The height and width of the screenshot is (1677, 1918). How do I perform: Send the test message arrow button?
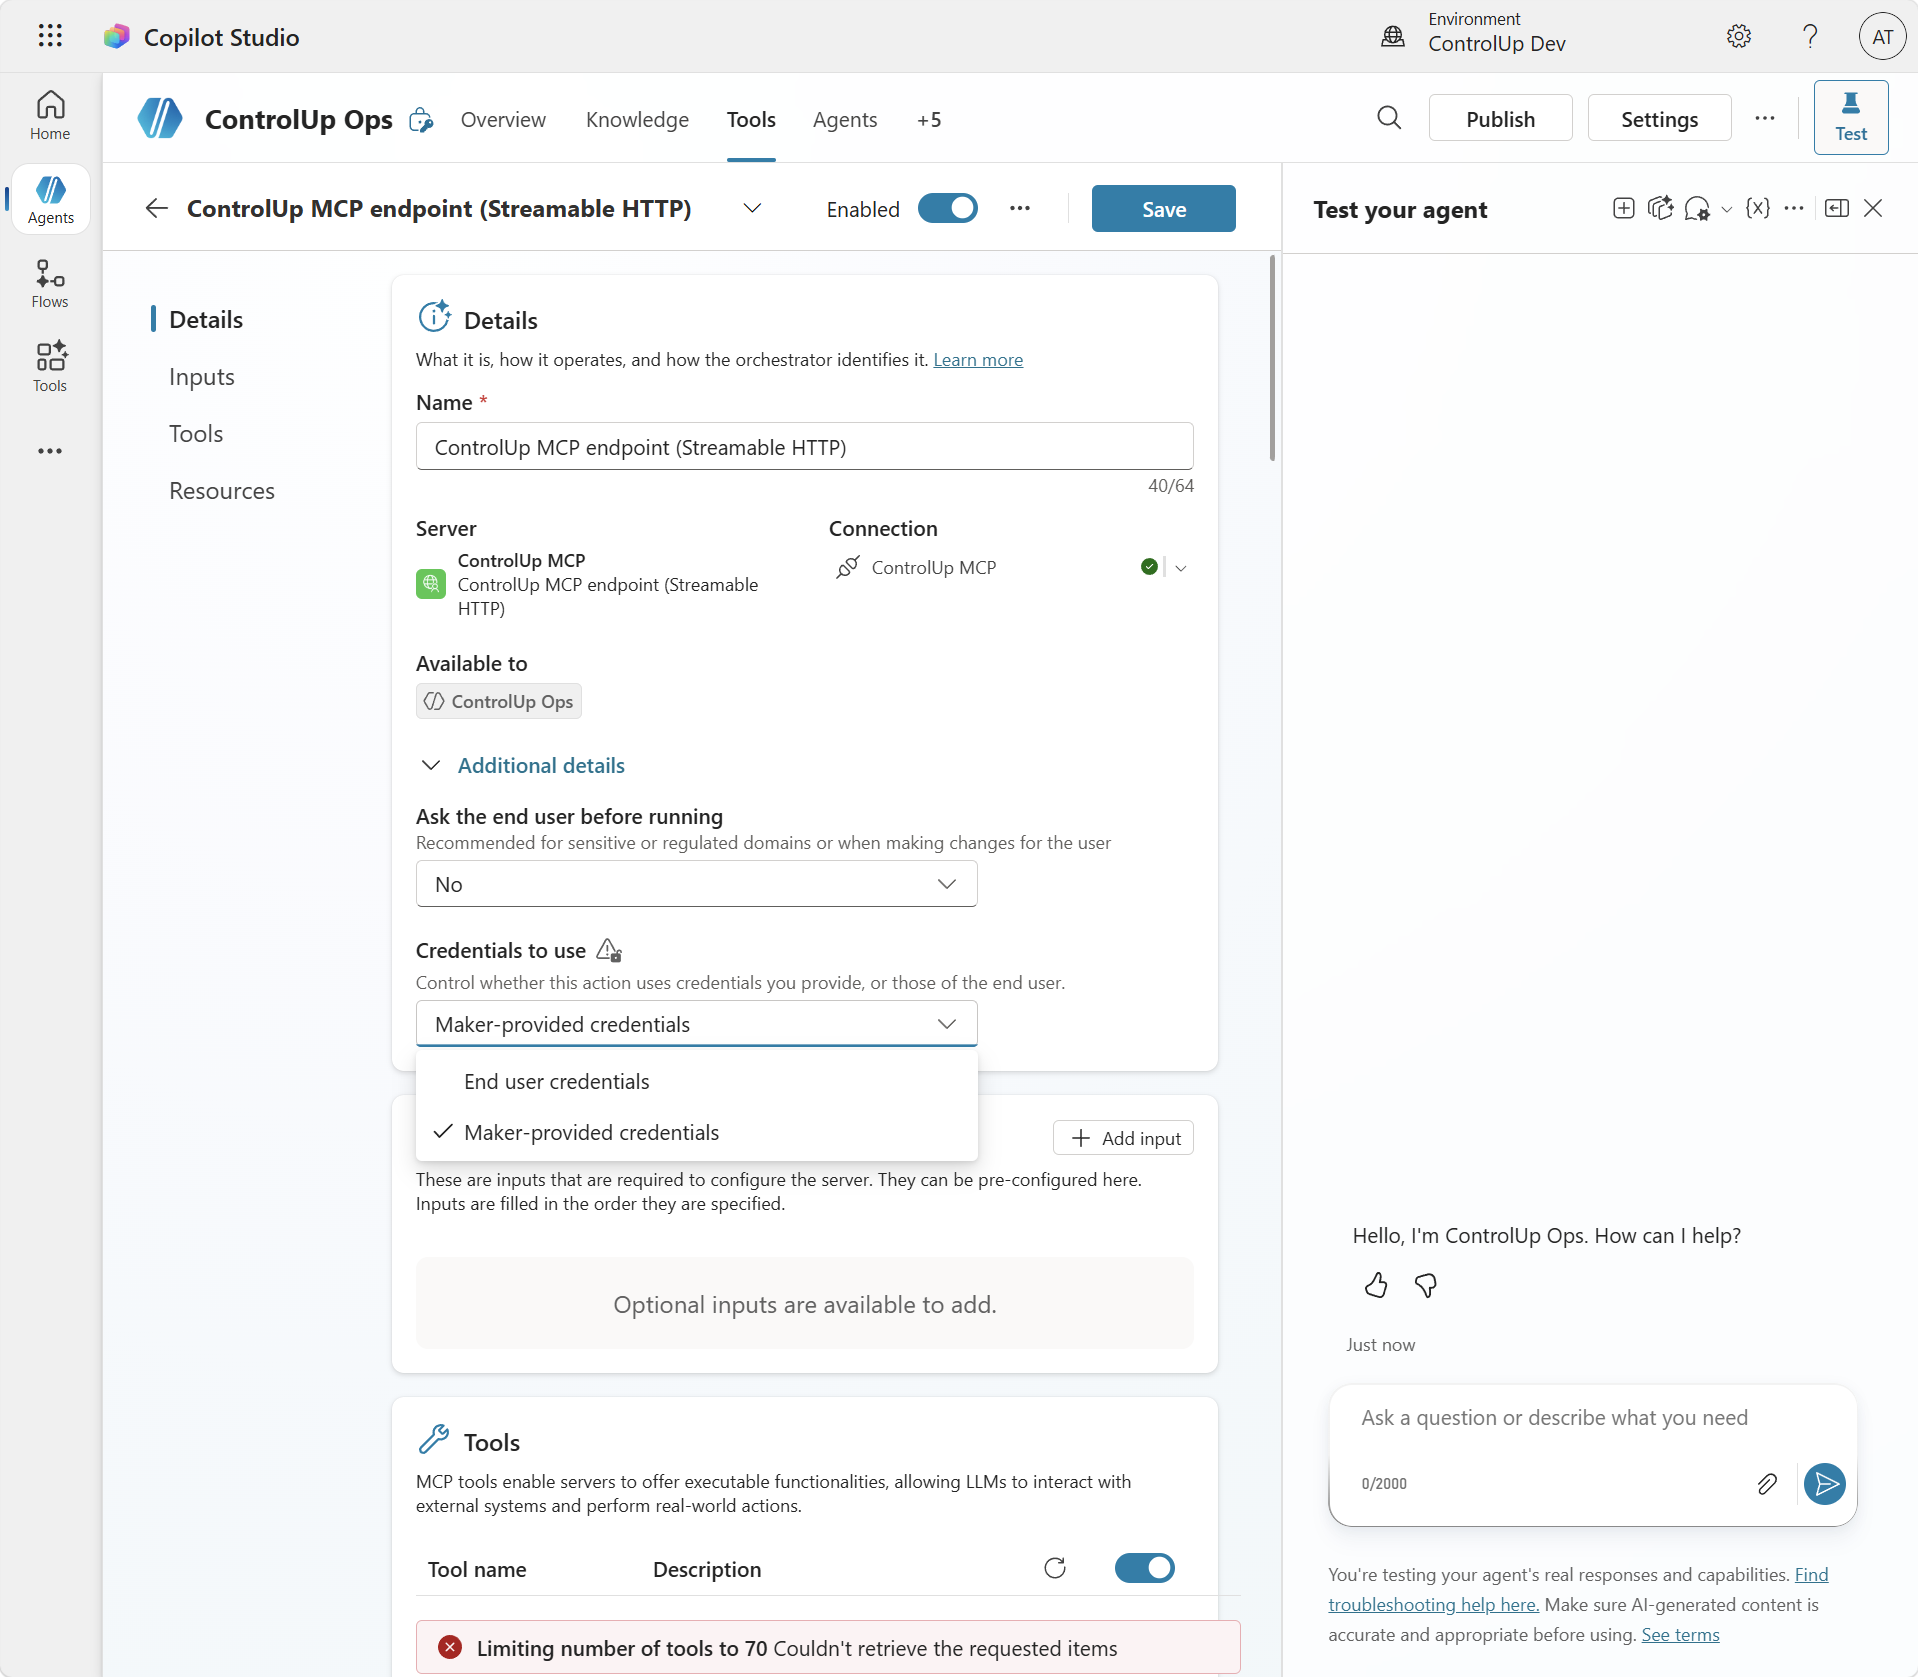pos(1825,1484)
